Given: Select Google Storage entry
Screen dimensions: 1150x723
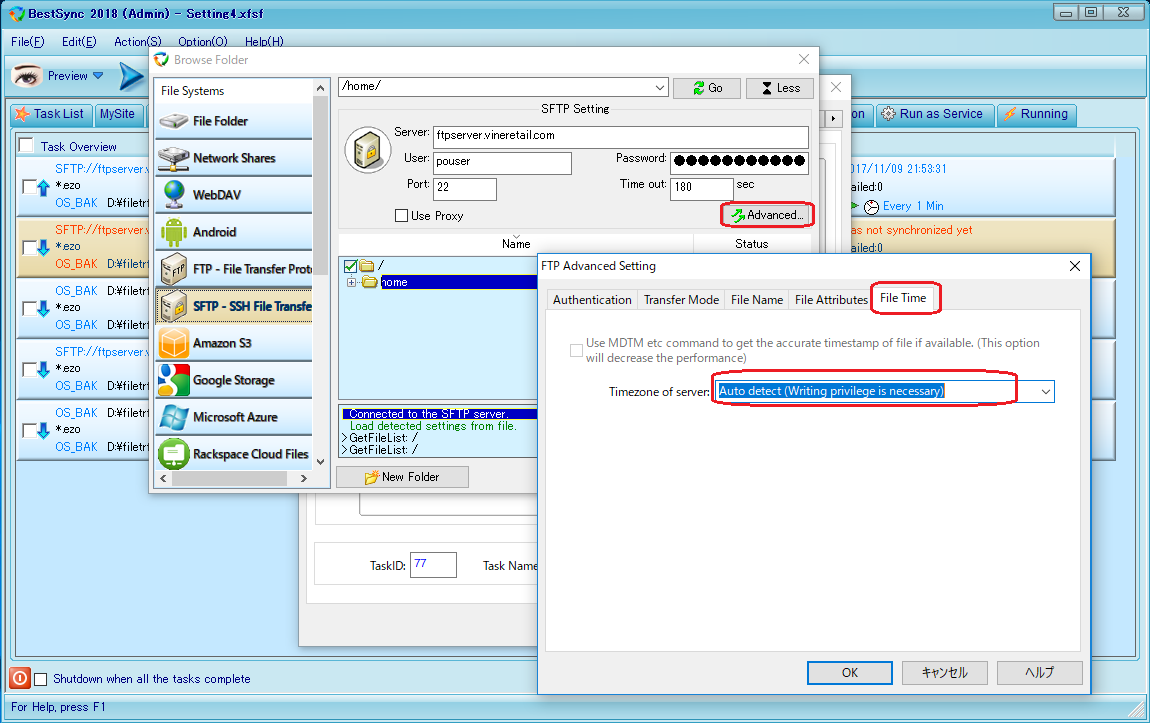Looking at the screenshot, I should click(234, 380).
